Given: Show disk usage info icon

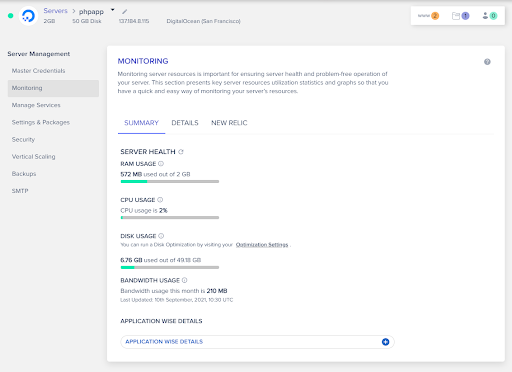Looking at the screenshot, I should 161,236.
